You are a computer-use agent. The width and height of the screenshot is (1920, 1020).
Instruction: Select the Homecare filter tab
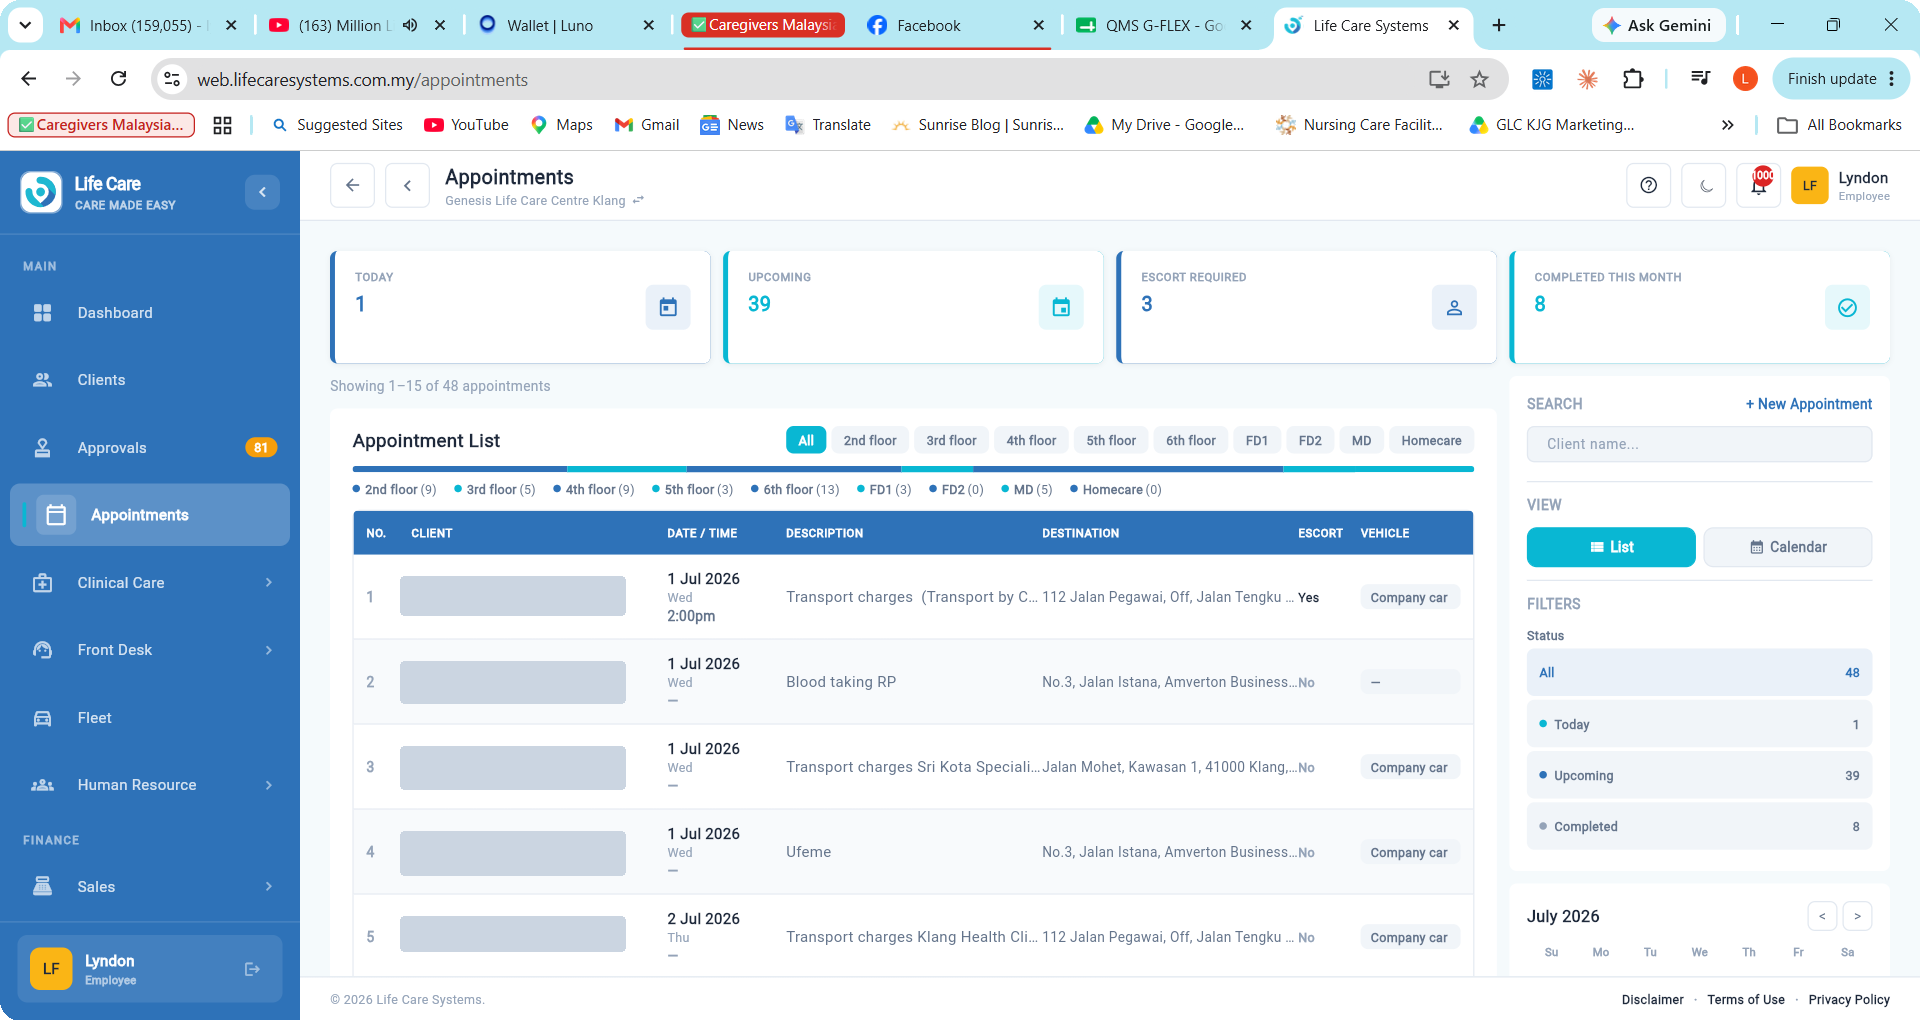1431,440
